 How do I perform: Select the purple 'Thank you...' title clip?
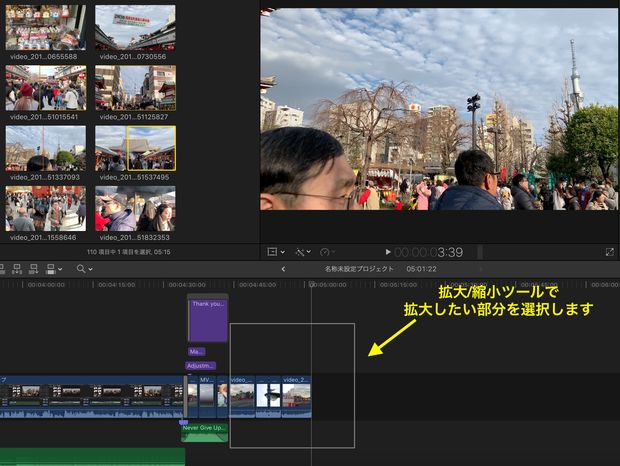pyautogui.click(x=208, y=320)
